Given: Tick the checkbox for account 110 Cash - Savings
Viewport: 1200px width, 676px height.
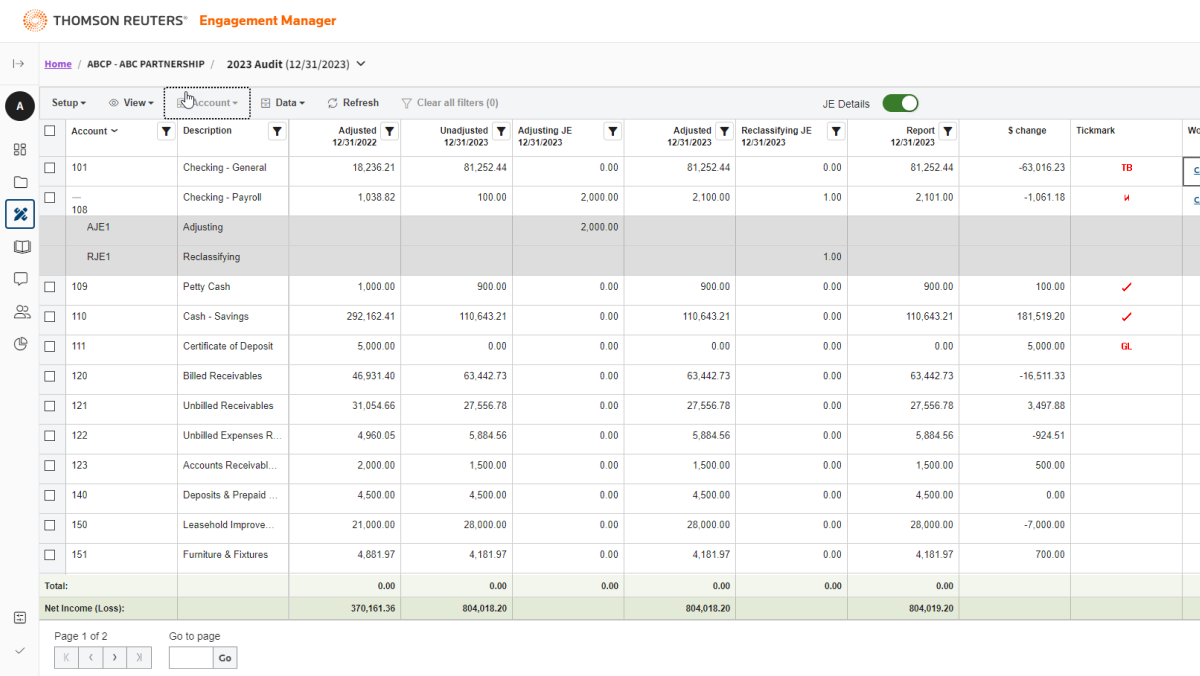Looking at the screenshot, I should point(50,317).
